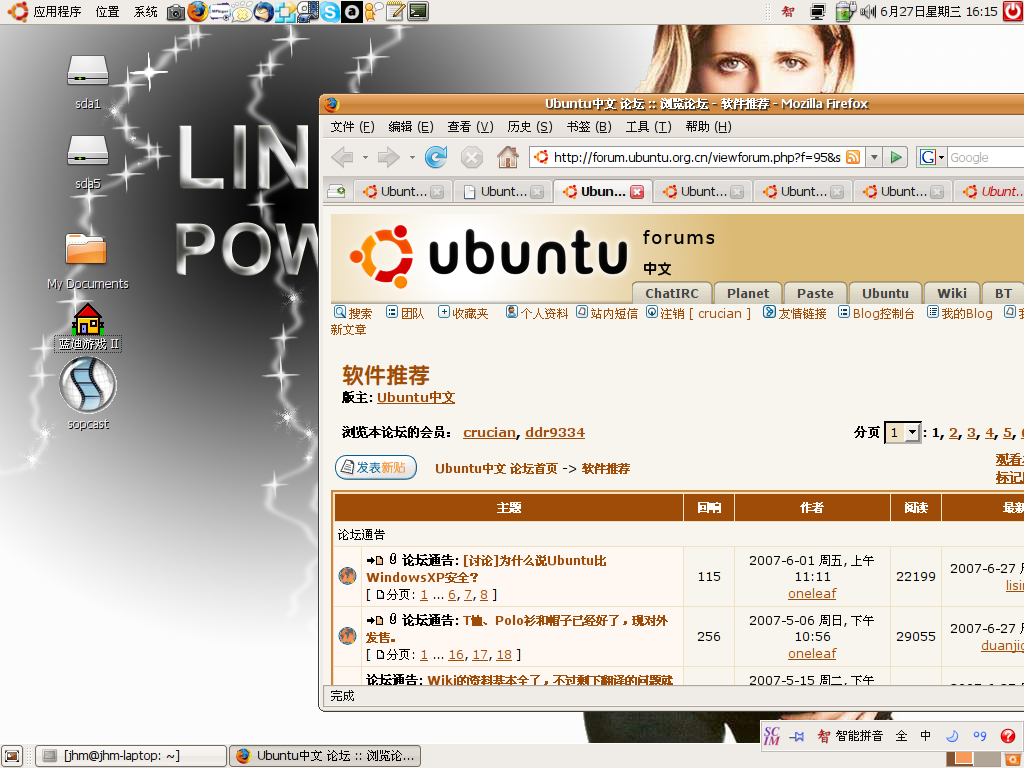
Task: Close the active Ubuntu browser tab
Action: [x=637, y=192]
